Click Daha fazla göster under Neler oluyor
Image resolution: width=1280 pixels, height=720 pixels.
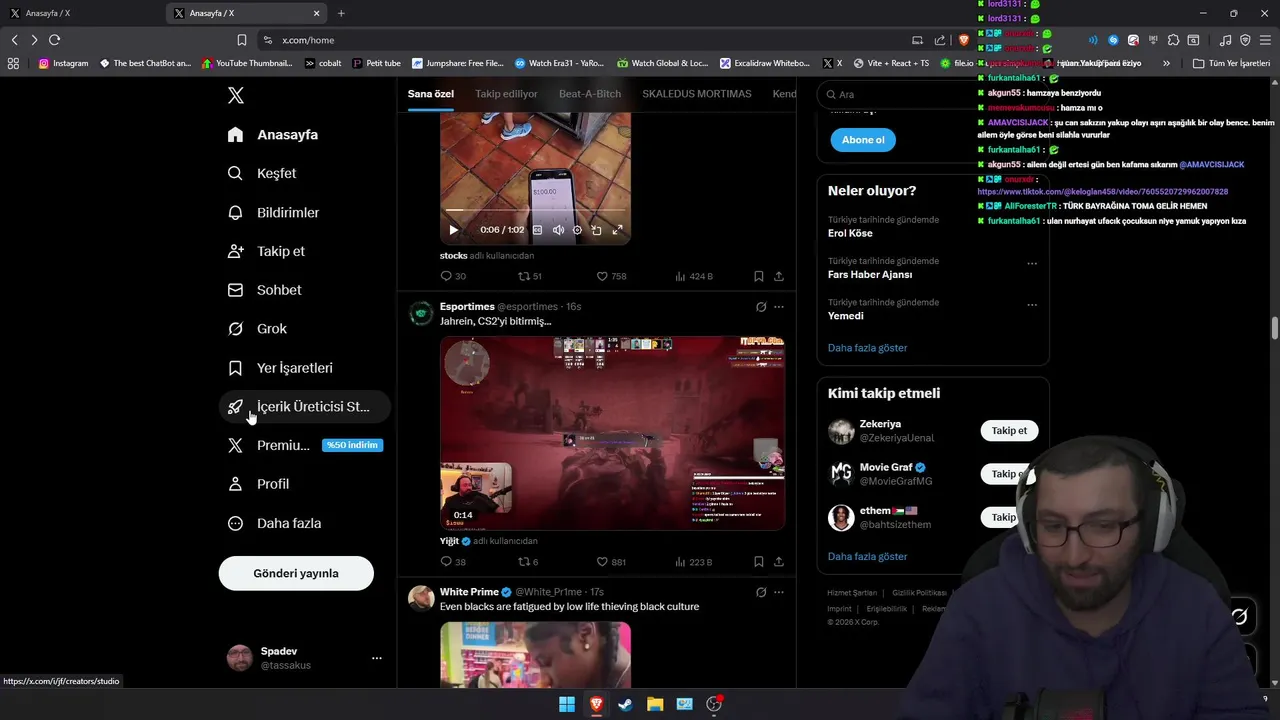click(x=868, y=348)
